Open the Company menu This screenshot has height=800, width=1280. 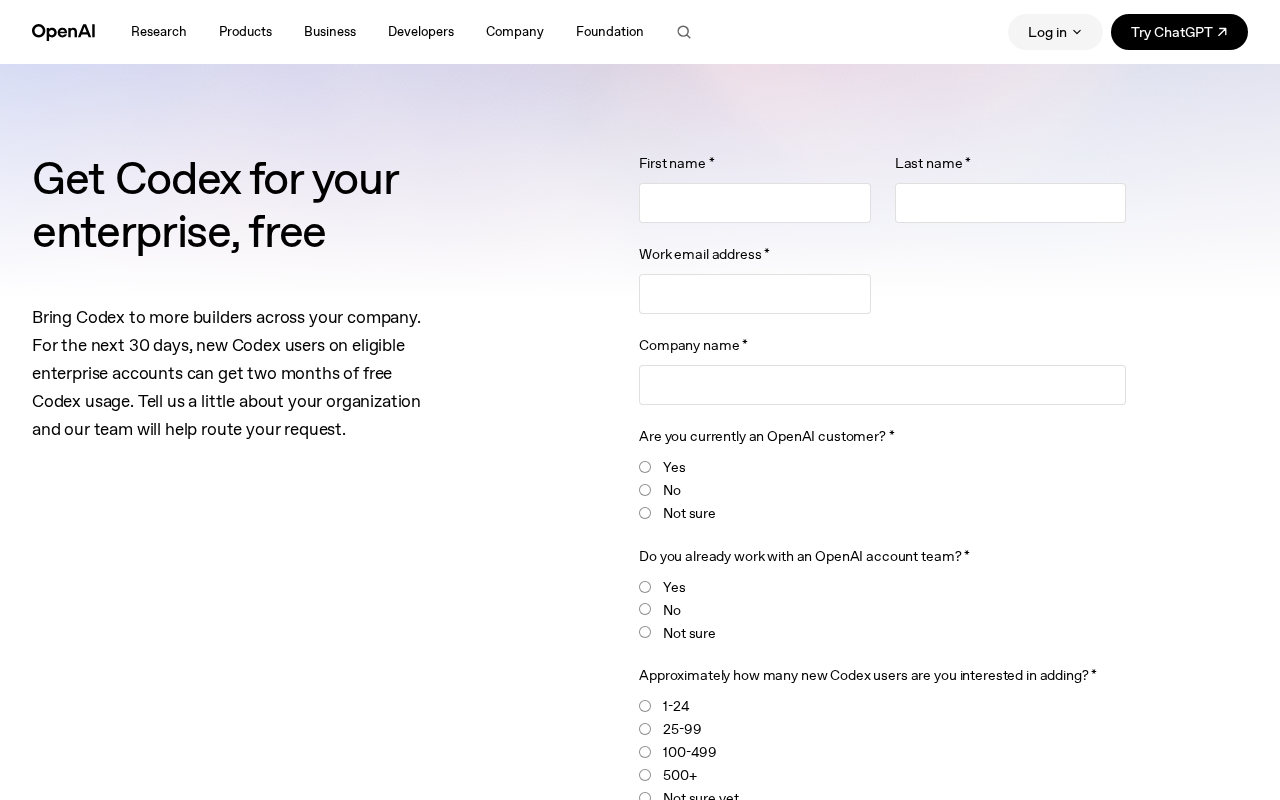515,32
